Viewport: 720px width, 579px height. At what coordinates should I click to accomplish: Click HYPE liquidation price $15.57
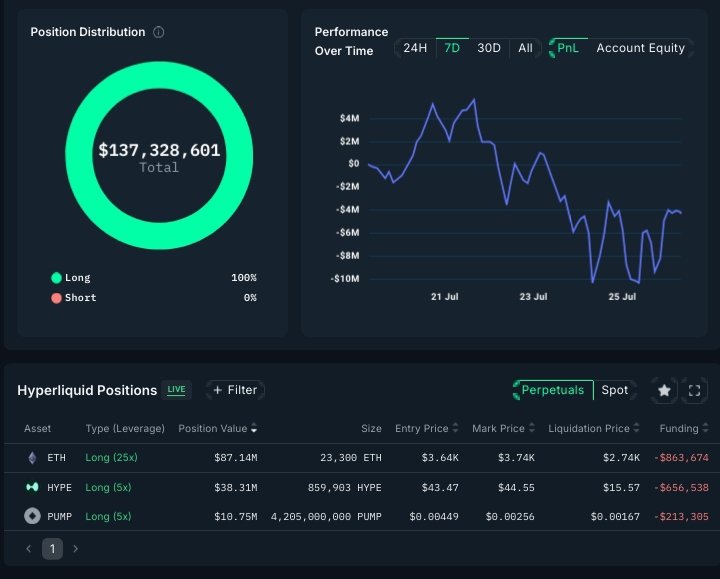click(621, 488)
